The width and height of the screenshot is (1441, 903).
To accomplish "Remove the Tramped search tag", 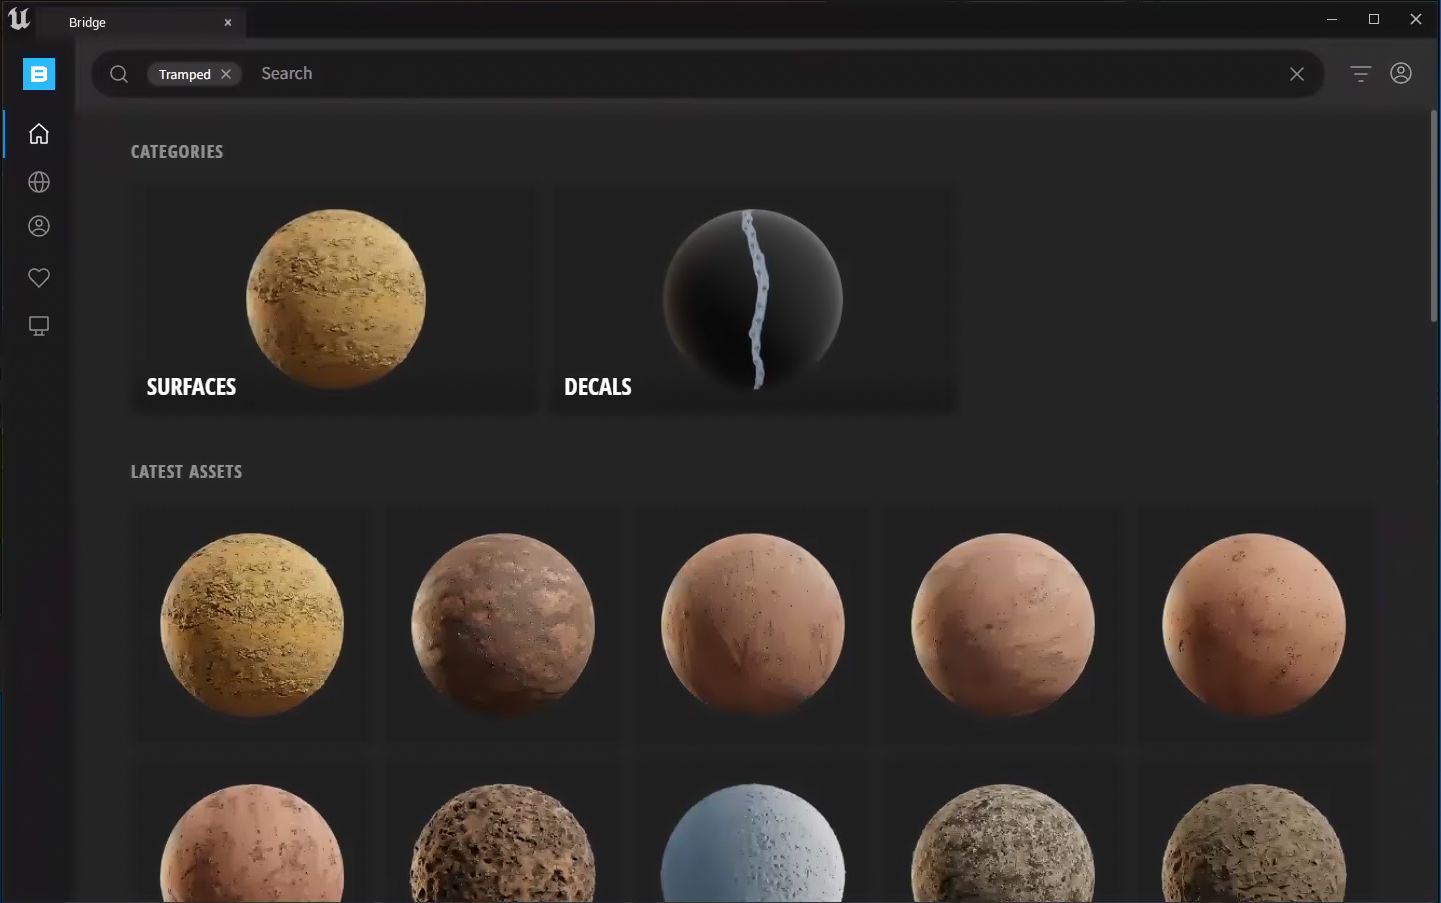I will [226, 74].
